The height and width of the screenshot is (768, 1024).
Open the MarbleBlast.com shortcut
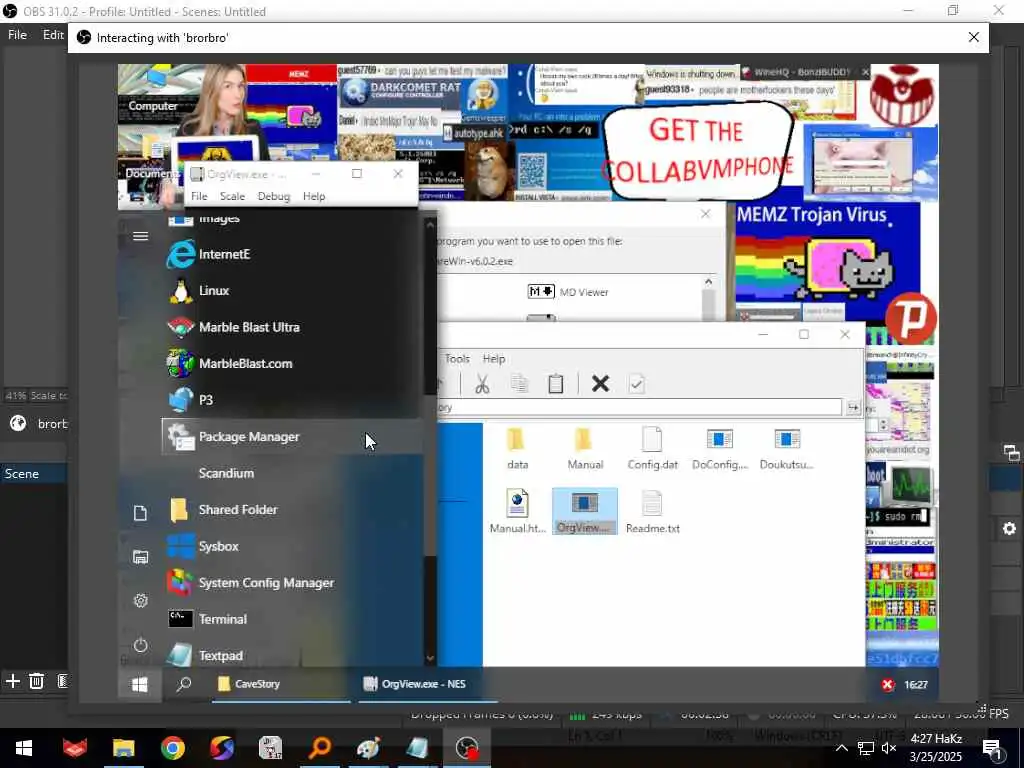tap(293, 364)
